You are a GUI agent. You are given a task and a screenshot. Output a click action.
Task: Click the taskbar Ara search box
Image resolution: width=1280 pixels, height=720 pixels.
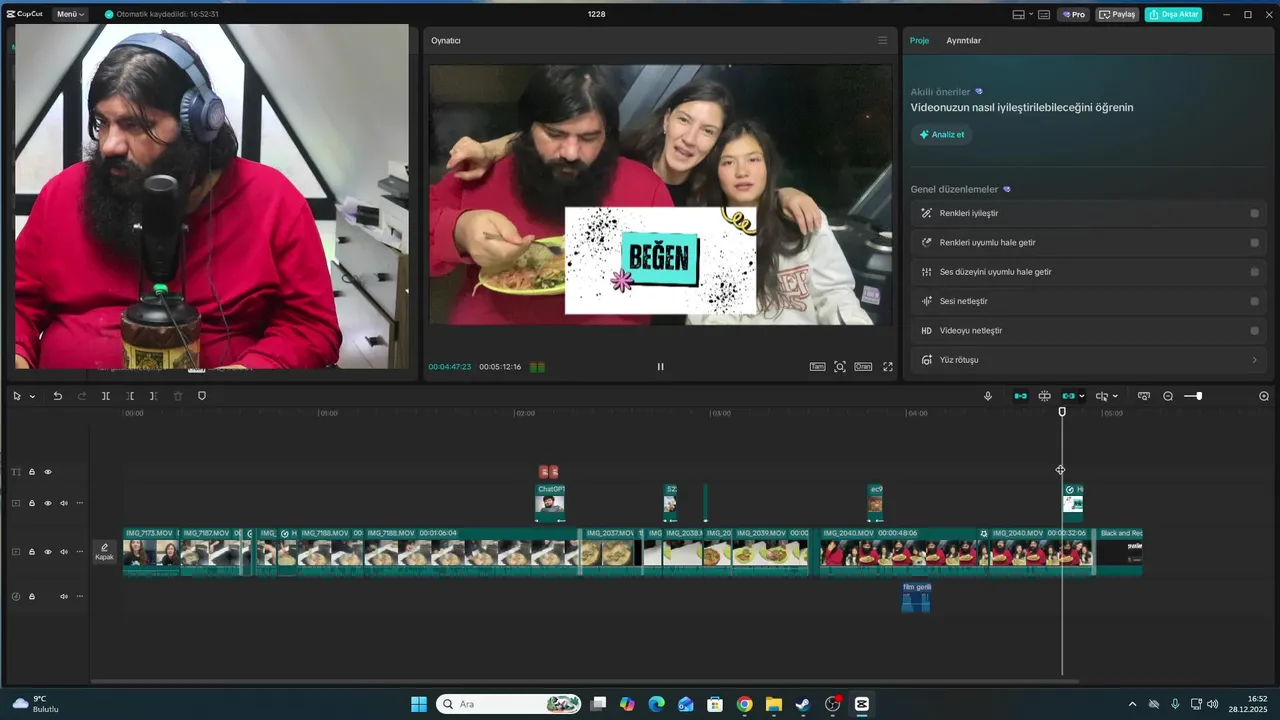[x=510, y=704]
